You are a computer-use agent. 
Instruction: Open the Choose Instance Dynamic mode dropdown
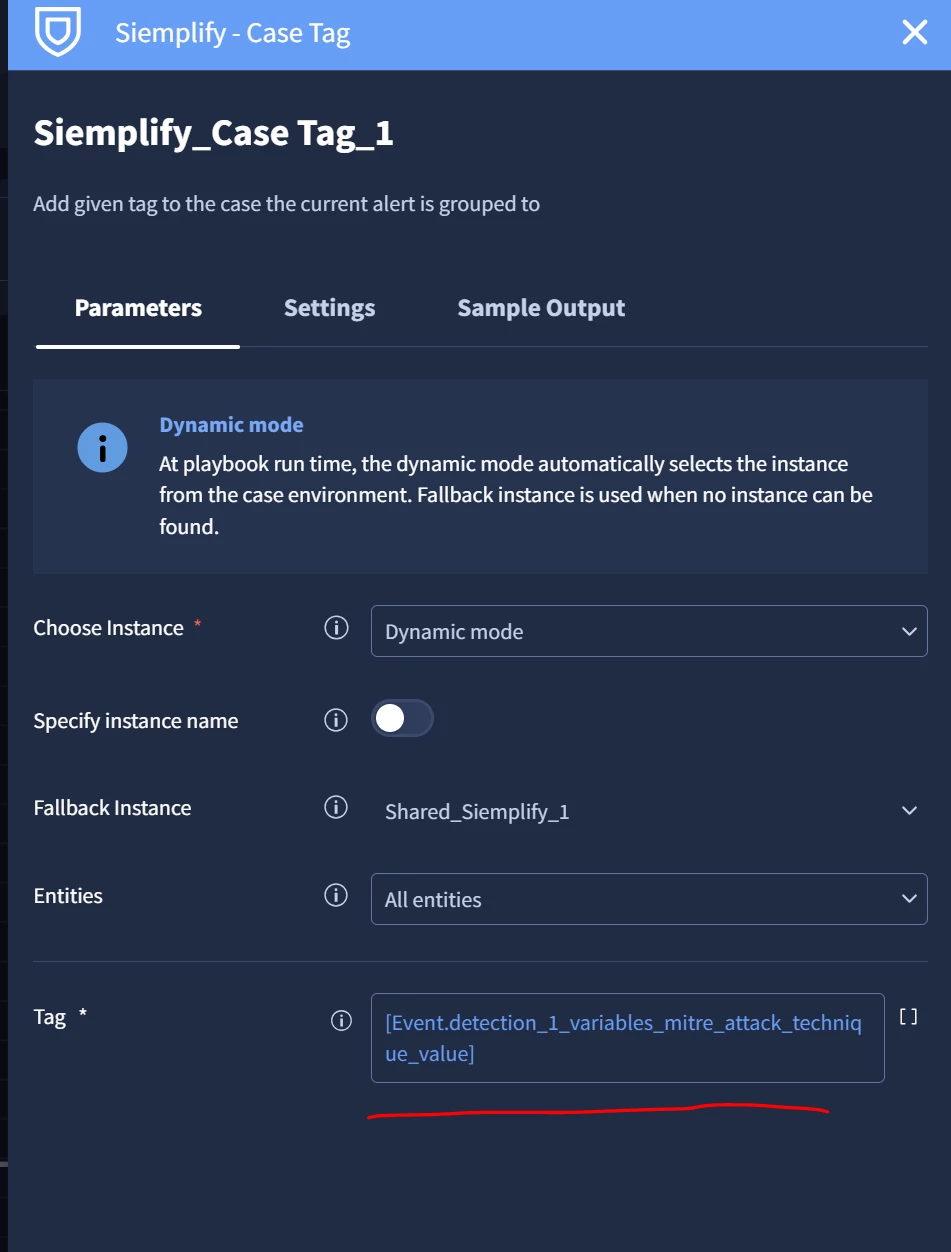click(x=649, y=631)
